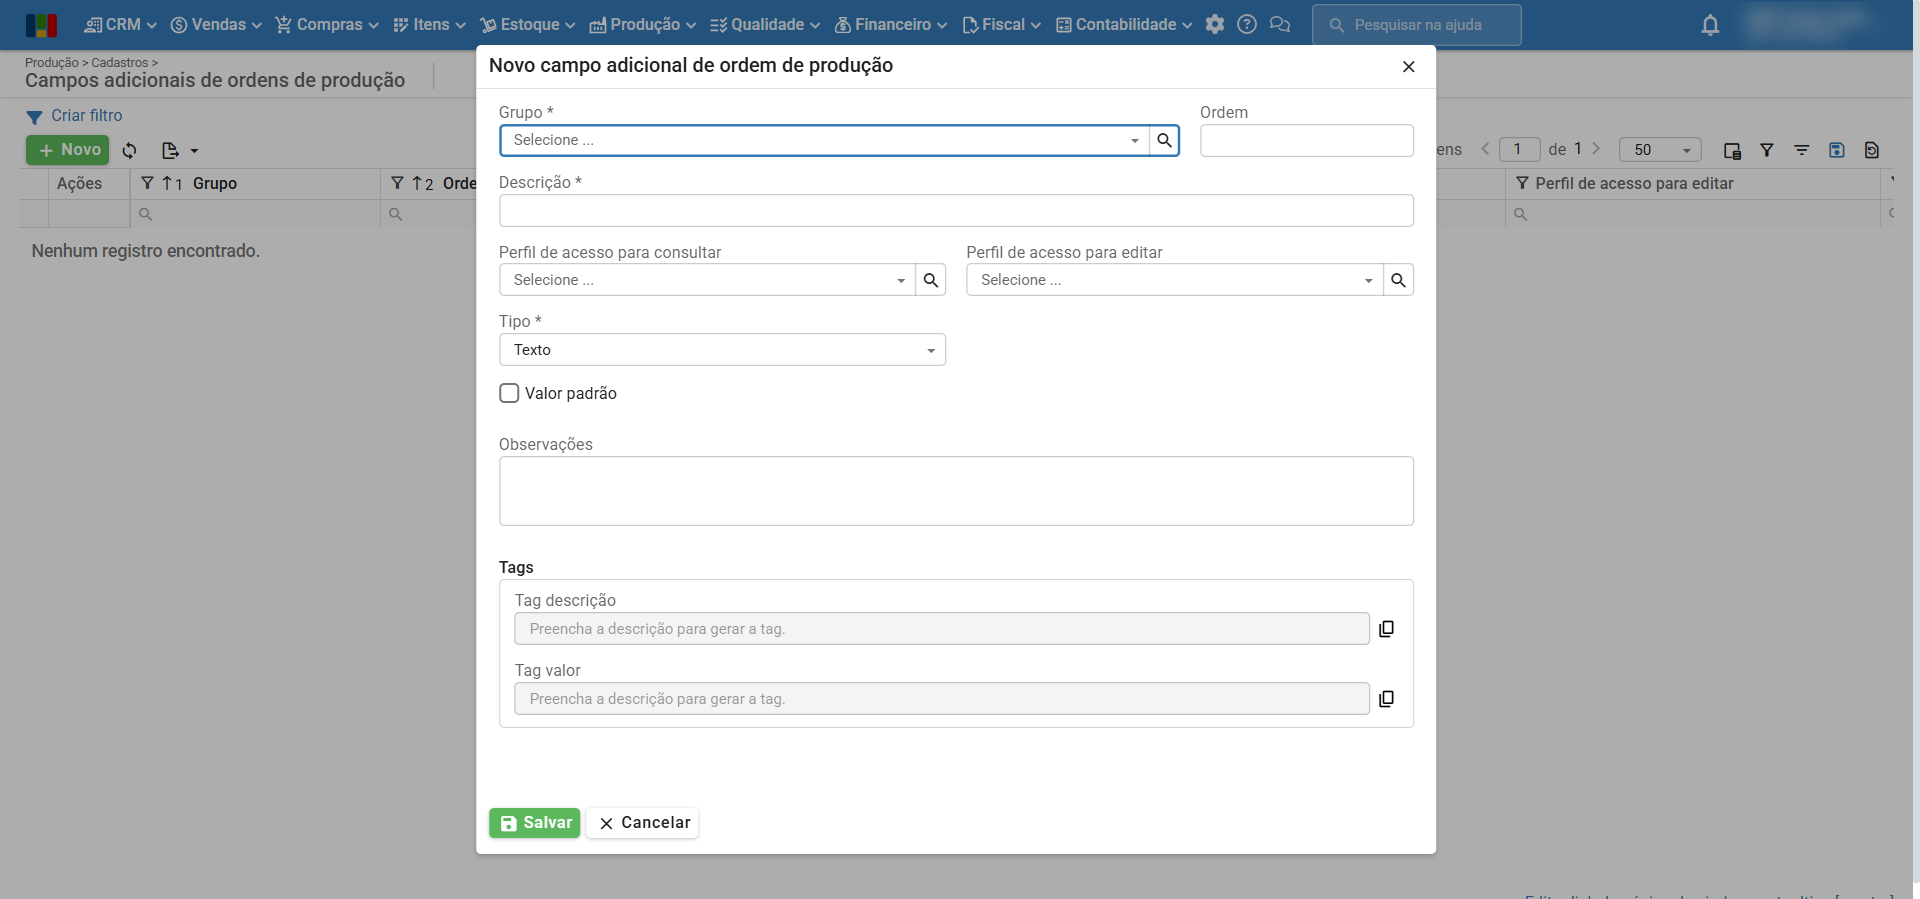Copy the Tag valor value
This screenshot has height=899, width=1920.
pos(1386,699)
